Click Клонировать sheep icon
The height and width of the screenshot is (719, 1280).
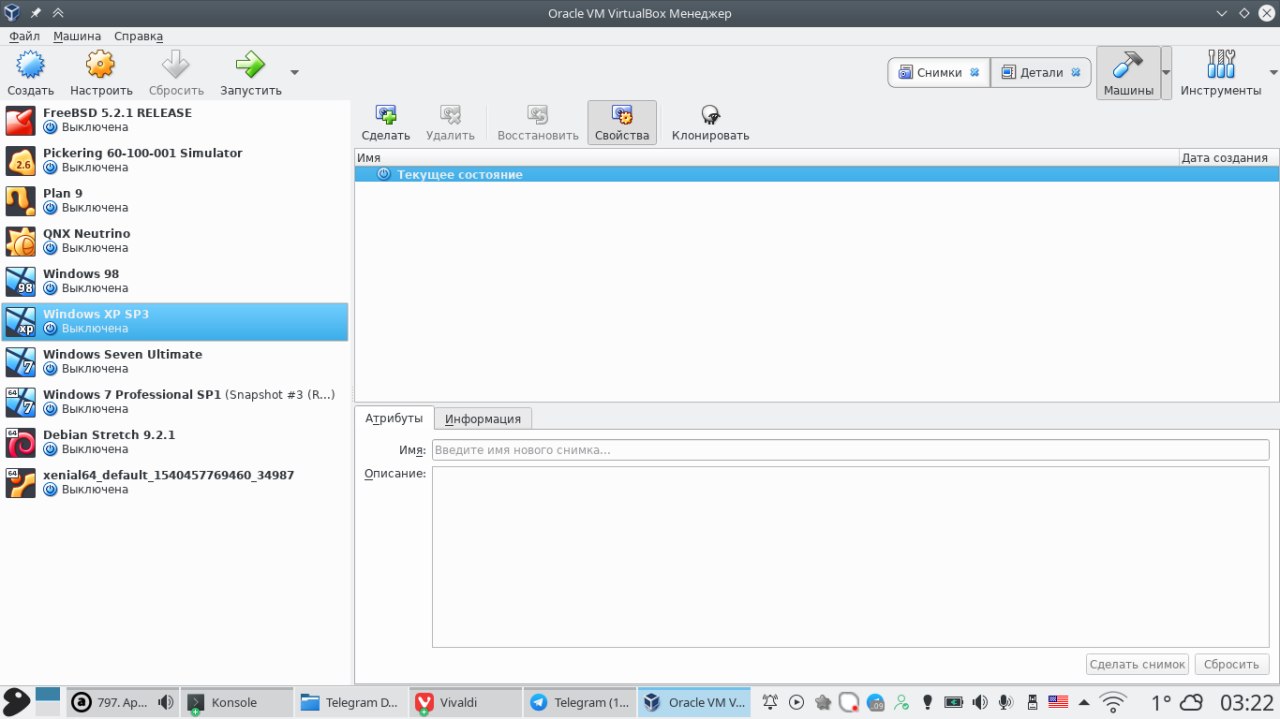tap(710, 115)
